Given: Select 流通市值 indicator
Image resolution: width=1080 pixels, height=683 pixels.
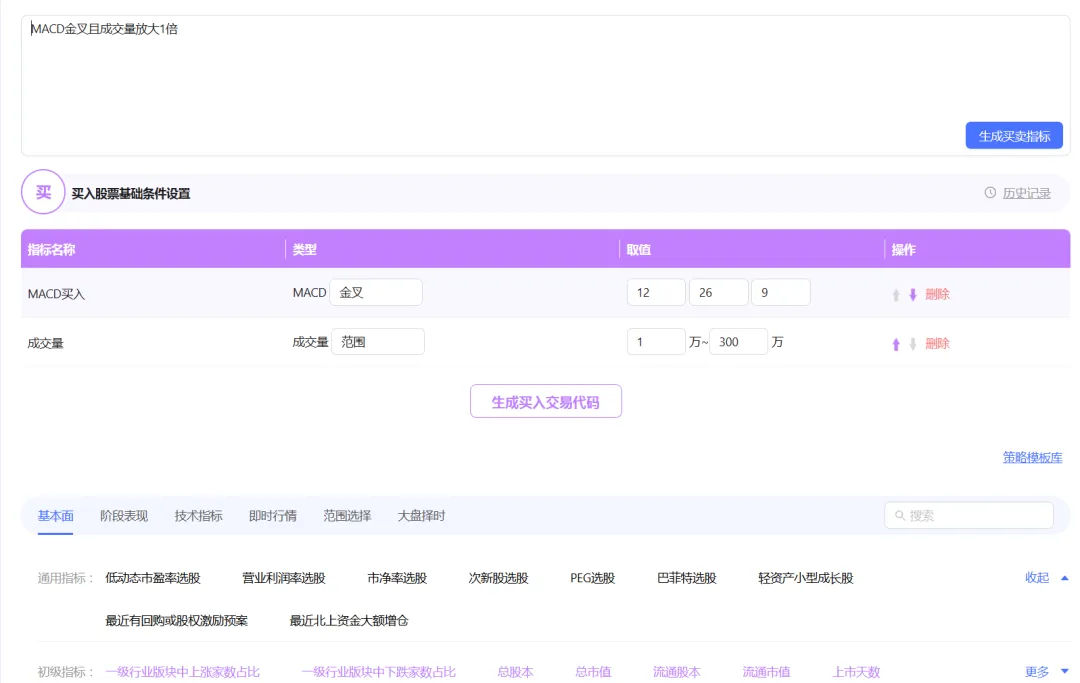Looking at the screenshot, I should coord(767,672).
